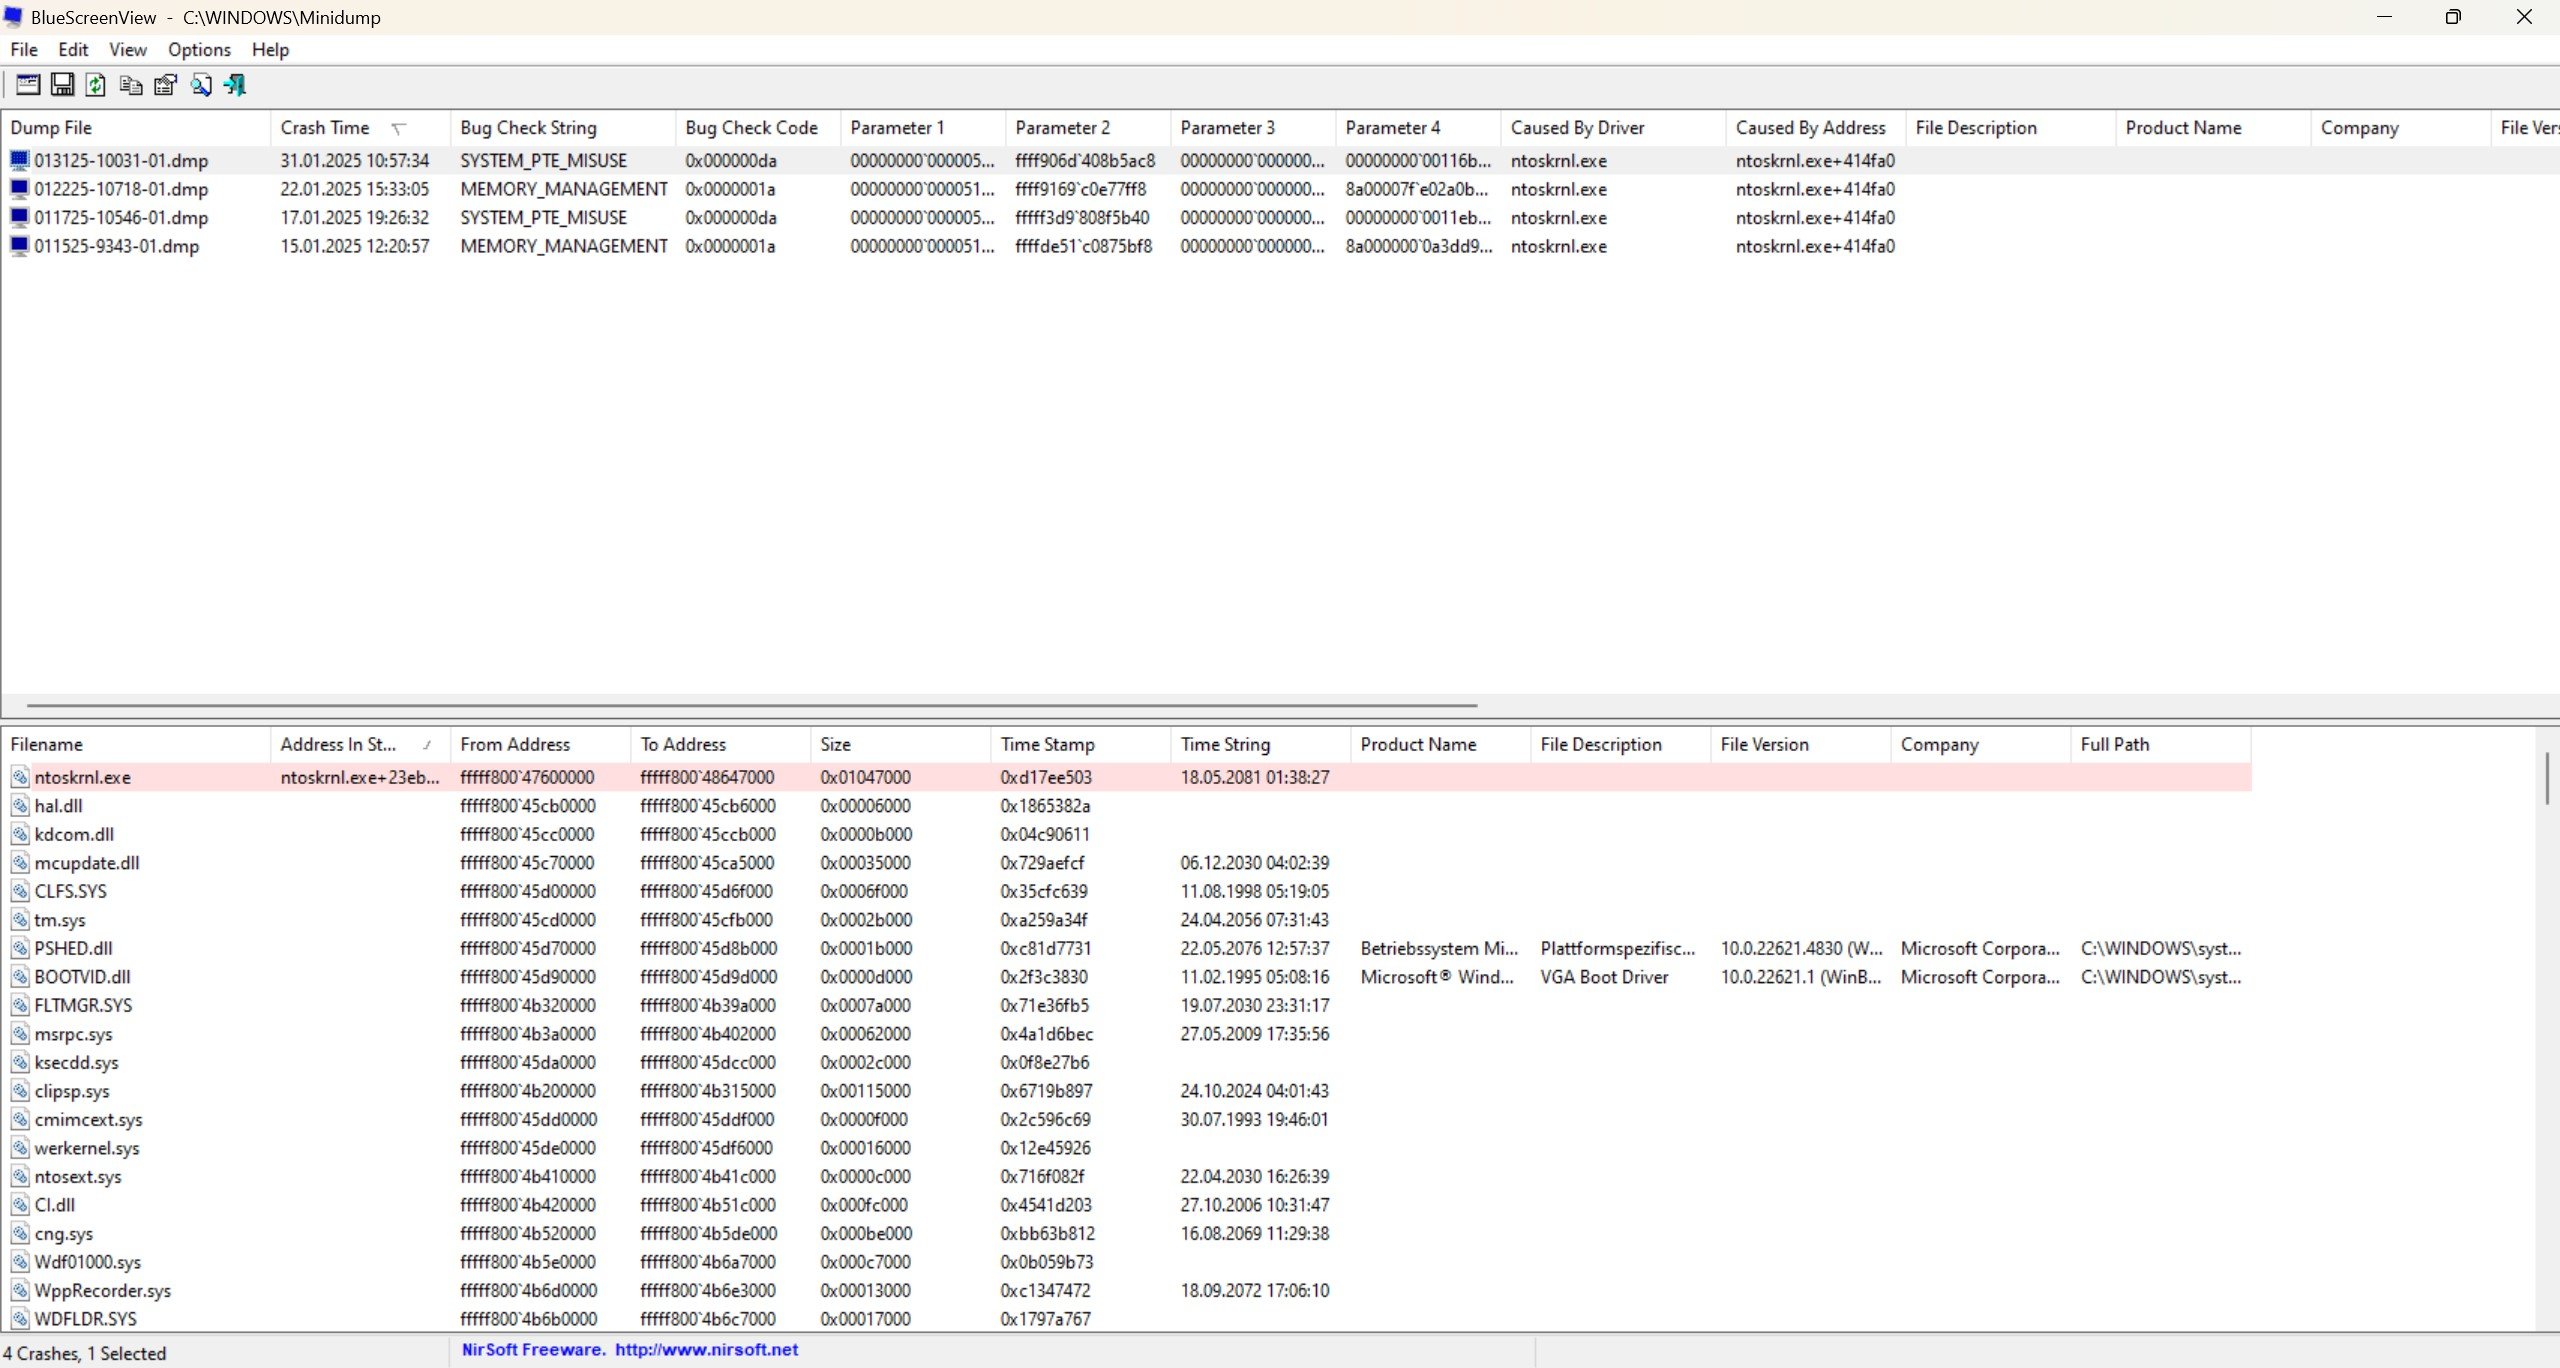Click the Copy Selected Items icon

[x=130, y=85]
